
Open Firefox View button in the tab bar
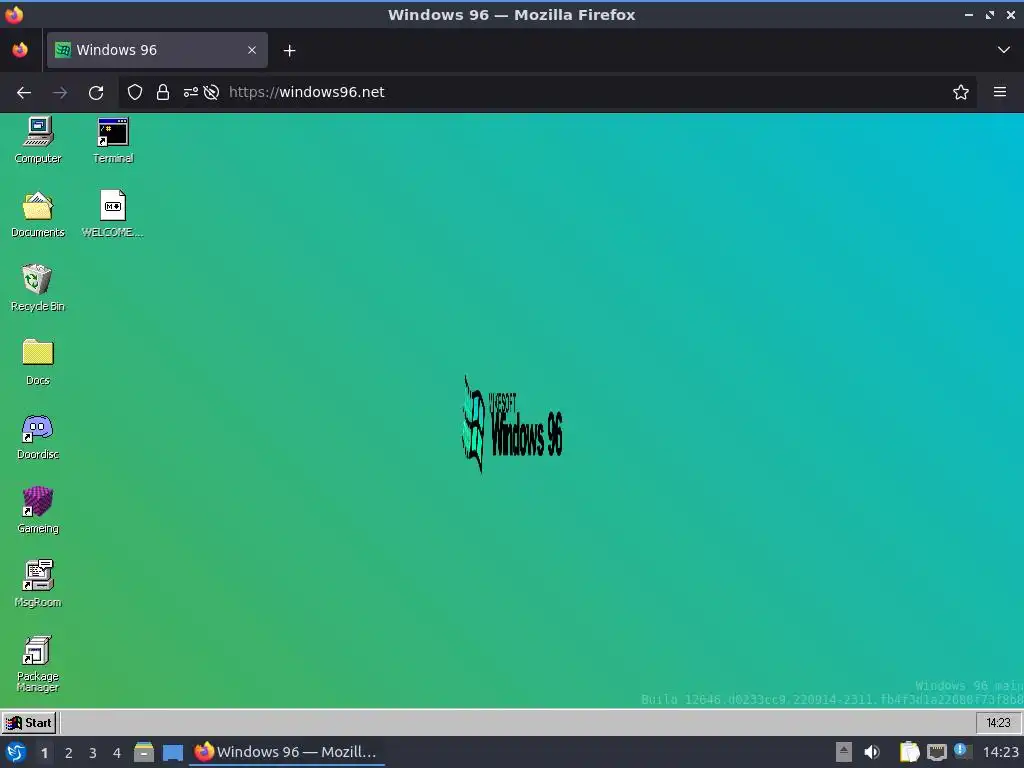20,50
